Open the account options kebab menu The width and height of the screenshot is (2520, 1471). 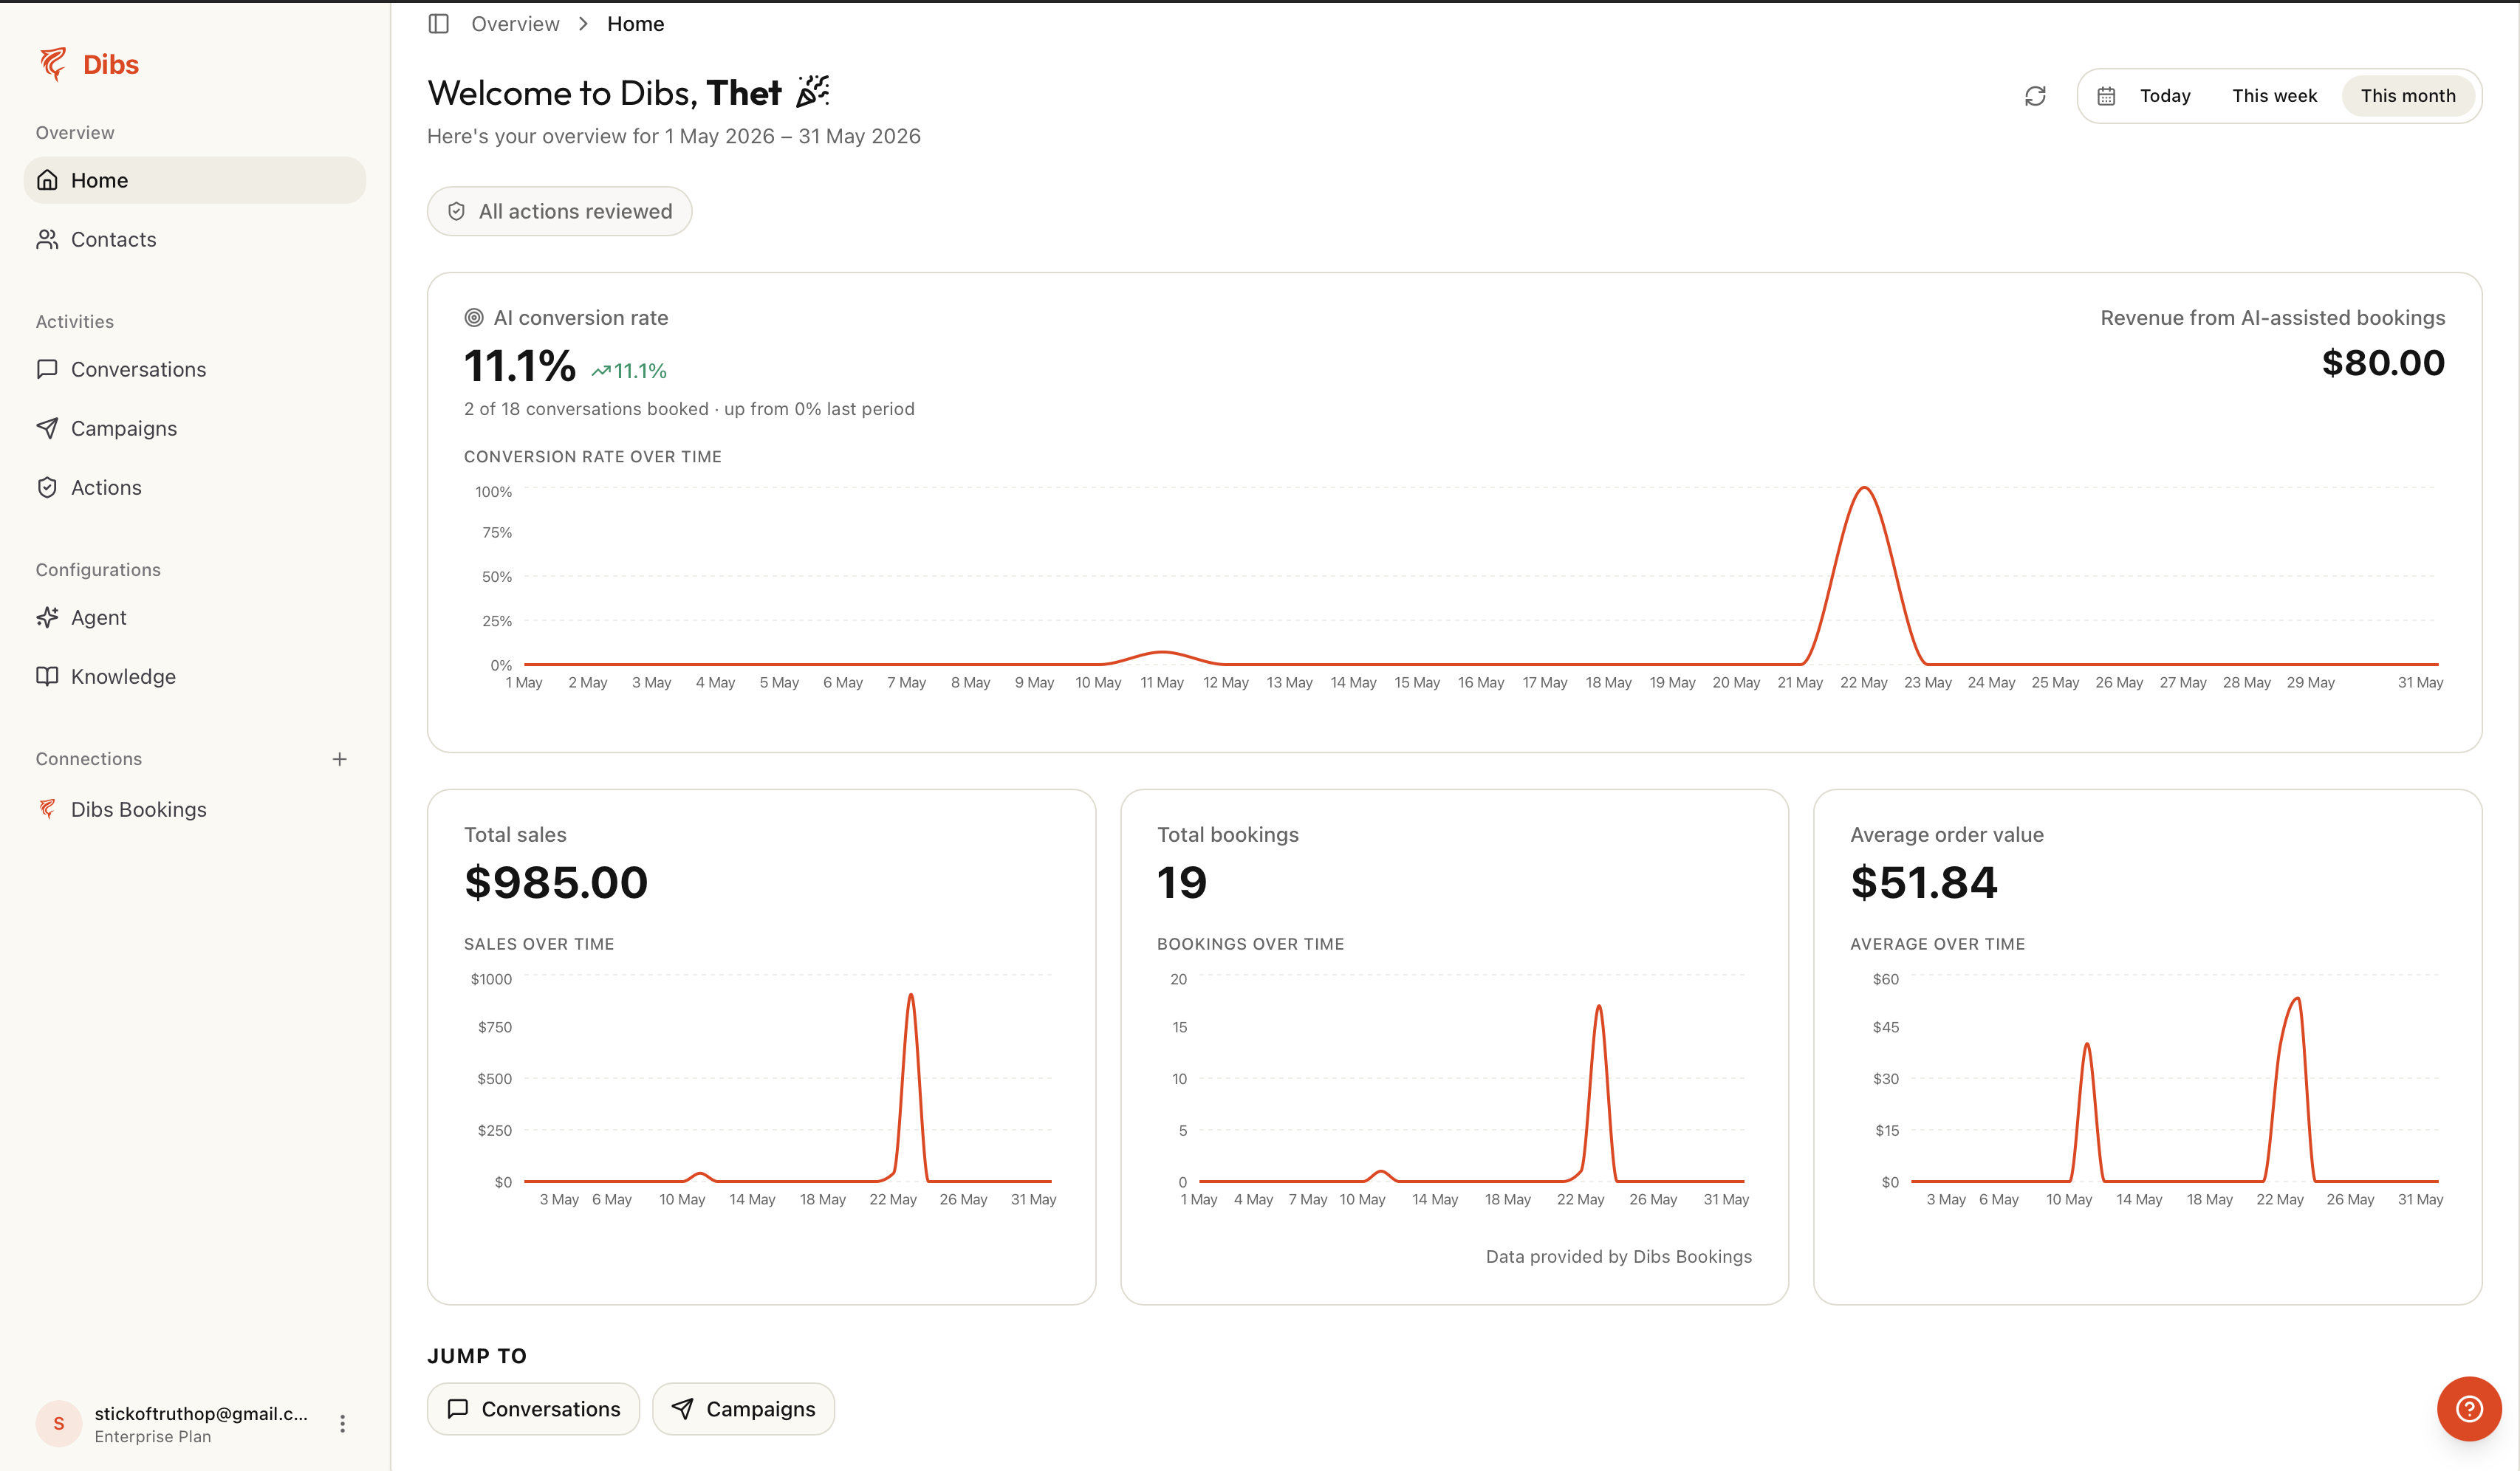pos(342,1424)
